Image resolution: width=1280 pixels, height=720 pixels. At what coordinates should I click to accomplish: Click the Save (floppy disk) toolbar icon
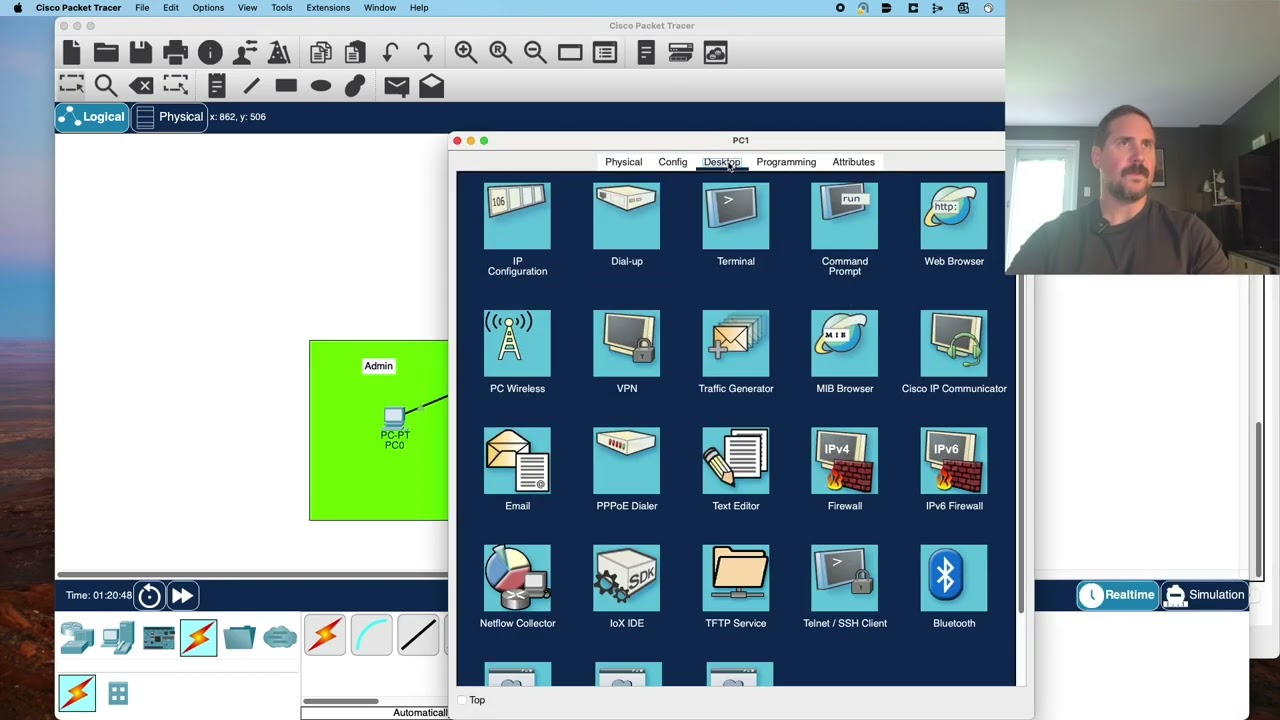point(140,52)
